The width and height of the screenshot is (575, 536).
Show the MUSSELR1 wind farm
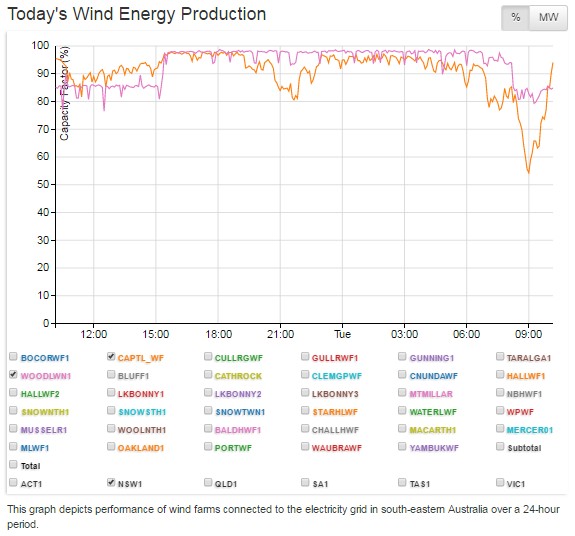(13, 428)
